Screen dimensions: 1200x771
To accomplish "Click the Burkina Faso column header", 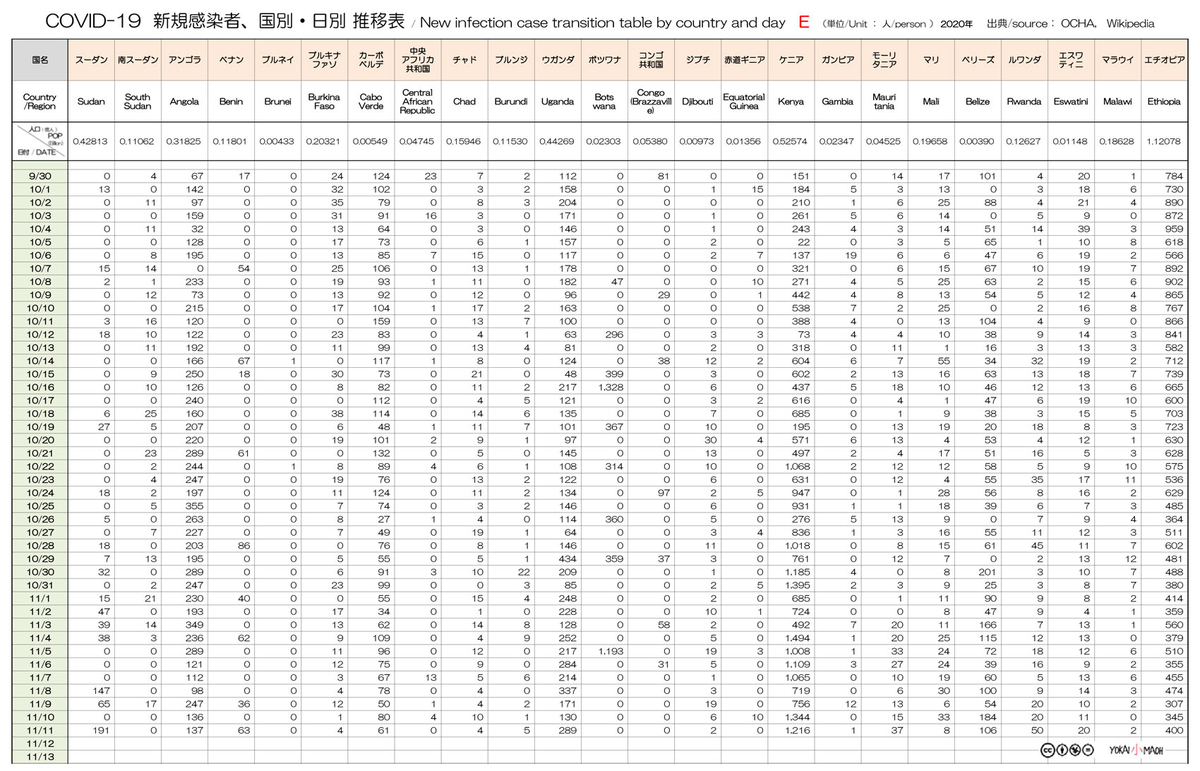I will tap(324, 102).
